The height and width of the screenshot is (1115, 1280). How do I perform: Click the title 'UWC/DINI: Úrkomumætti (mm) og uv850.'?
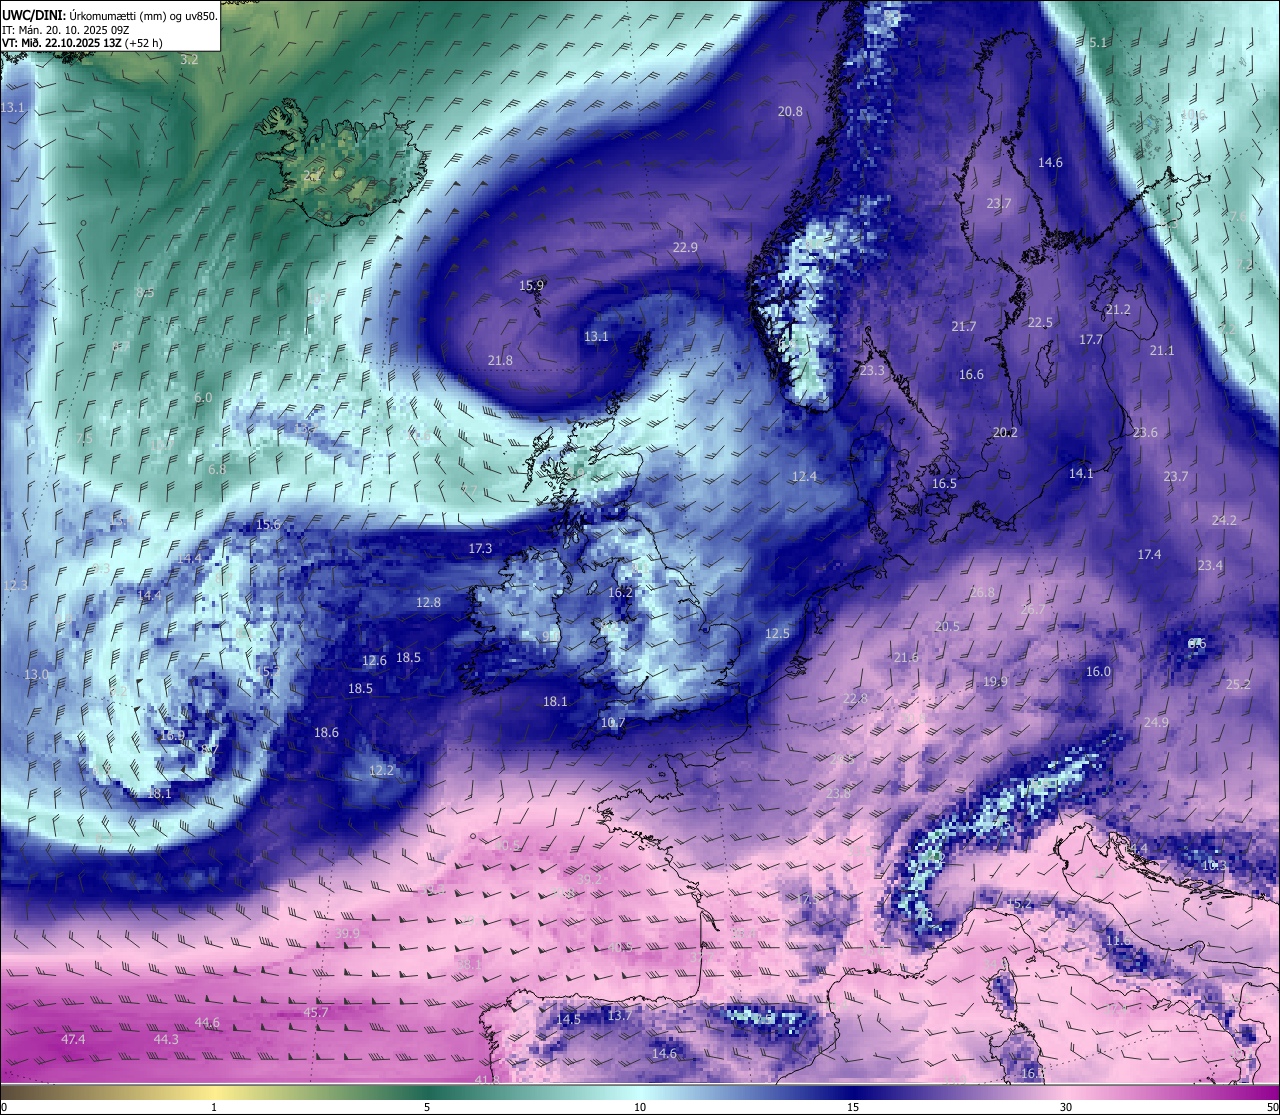tap(110, 15)
